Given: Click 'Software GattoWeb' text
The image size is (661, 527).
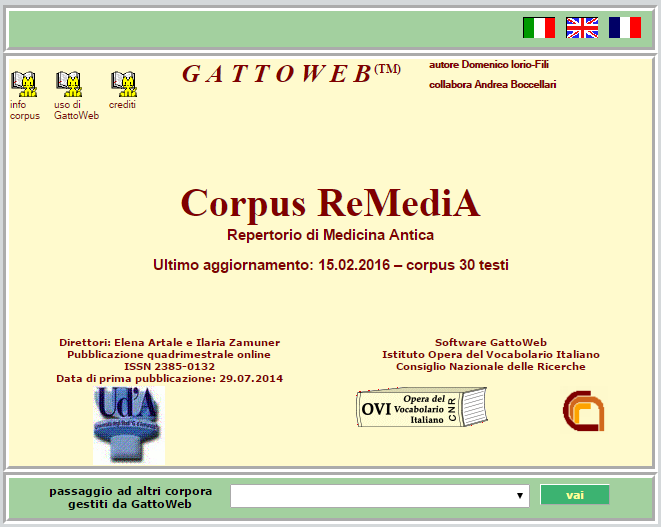Looking at the screenshot, I should click(491, 342).
